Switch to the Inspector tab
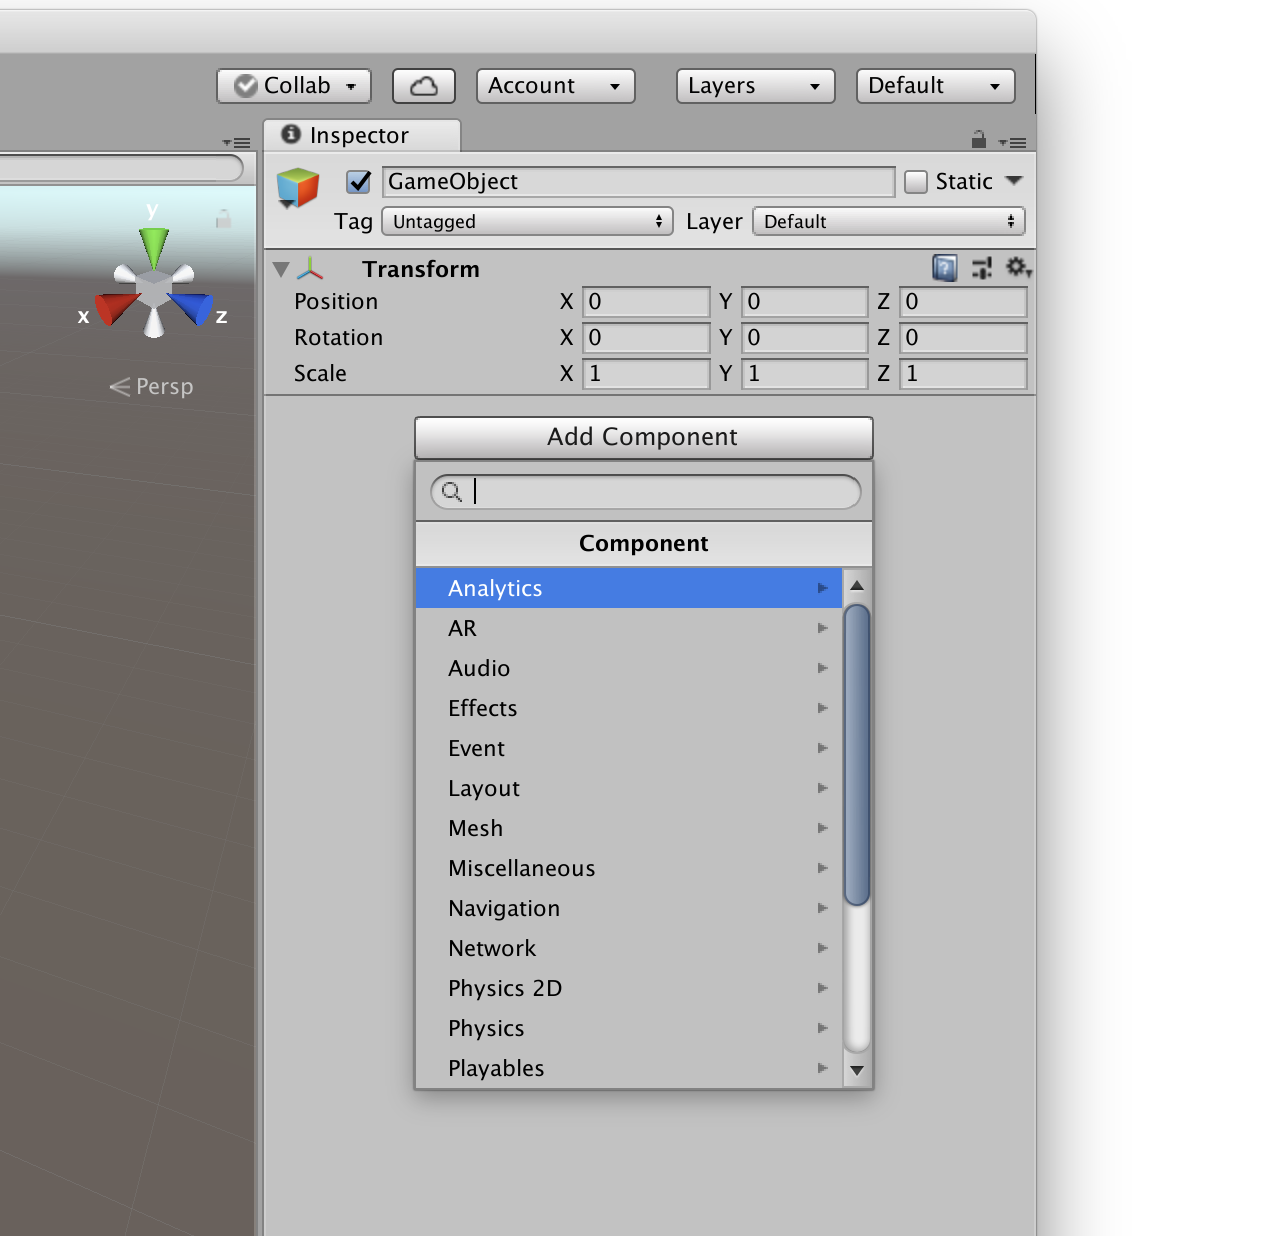The width and height of the screenshot is (1268, 1236). point(360,134)
